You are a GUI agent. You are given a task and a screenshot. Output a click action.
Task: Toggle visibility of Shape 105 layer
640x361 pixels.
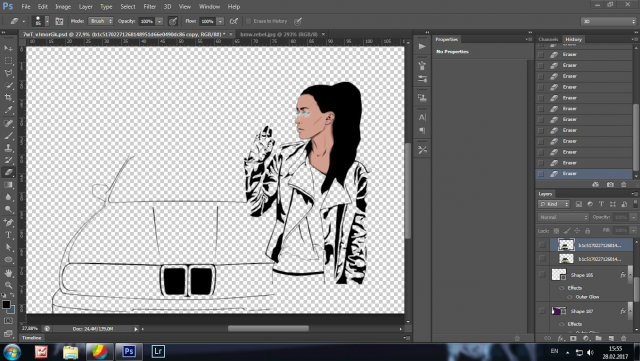(x=542, y=274)
